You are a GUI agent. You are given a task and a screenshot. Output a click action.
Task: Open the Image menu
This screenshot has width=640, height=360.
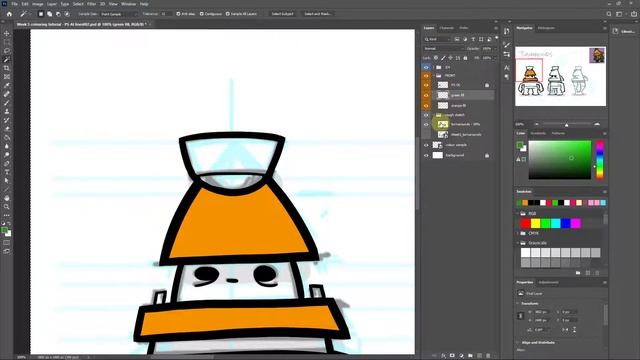38,4
